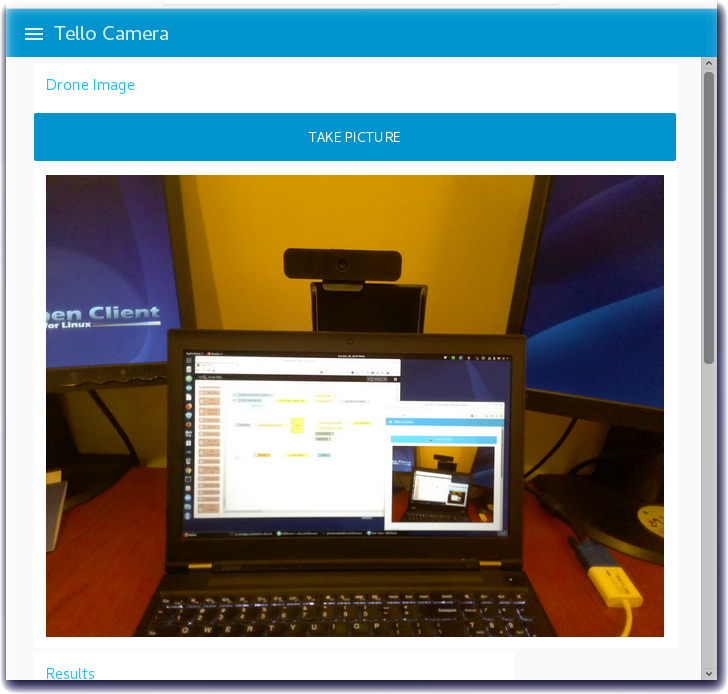Viewport: 728px width, 694px height.
Task: Open the hamburger navigation menu
Action: pyautogui.click(x=34, y=34)
